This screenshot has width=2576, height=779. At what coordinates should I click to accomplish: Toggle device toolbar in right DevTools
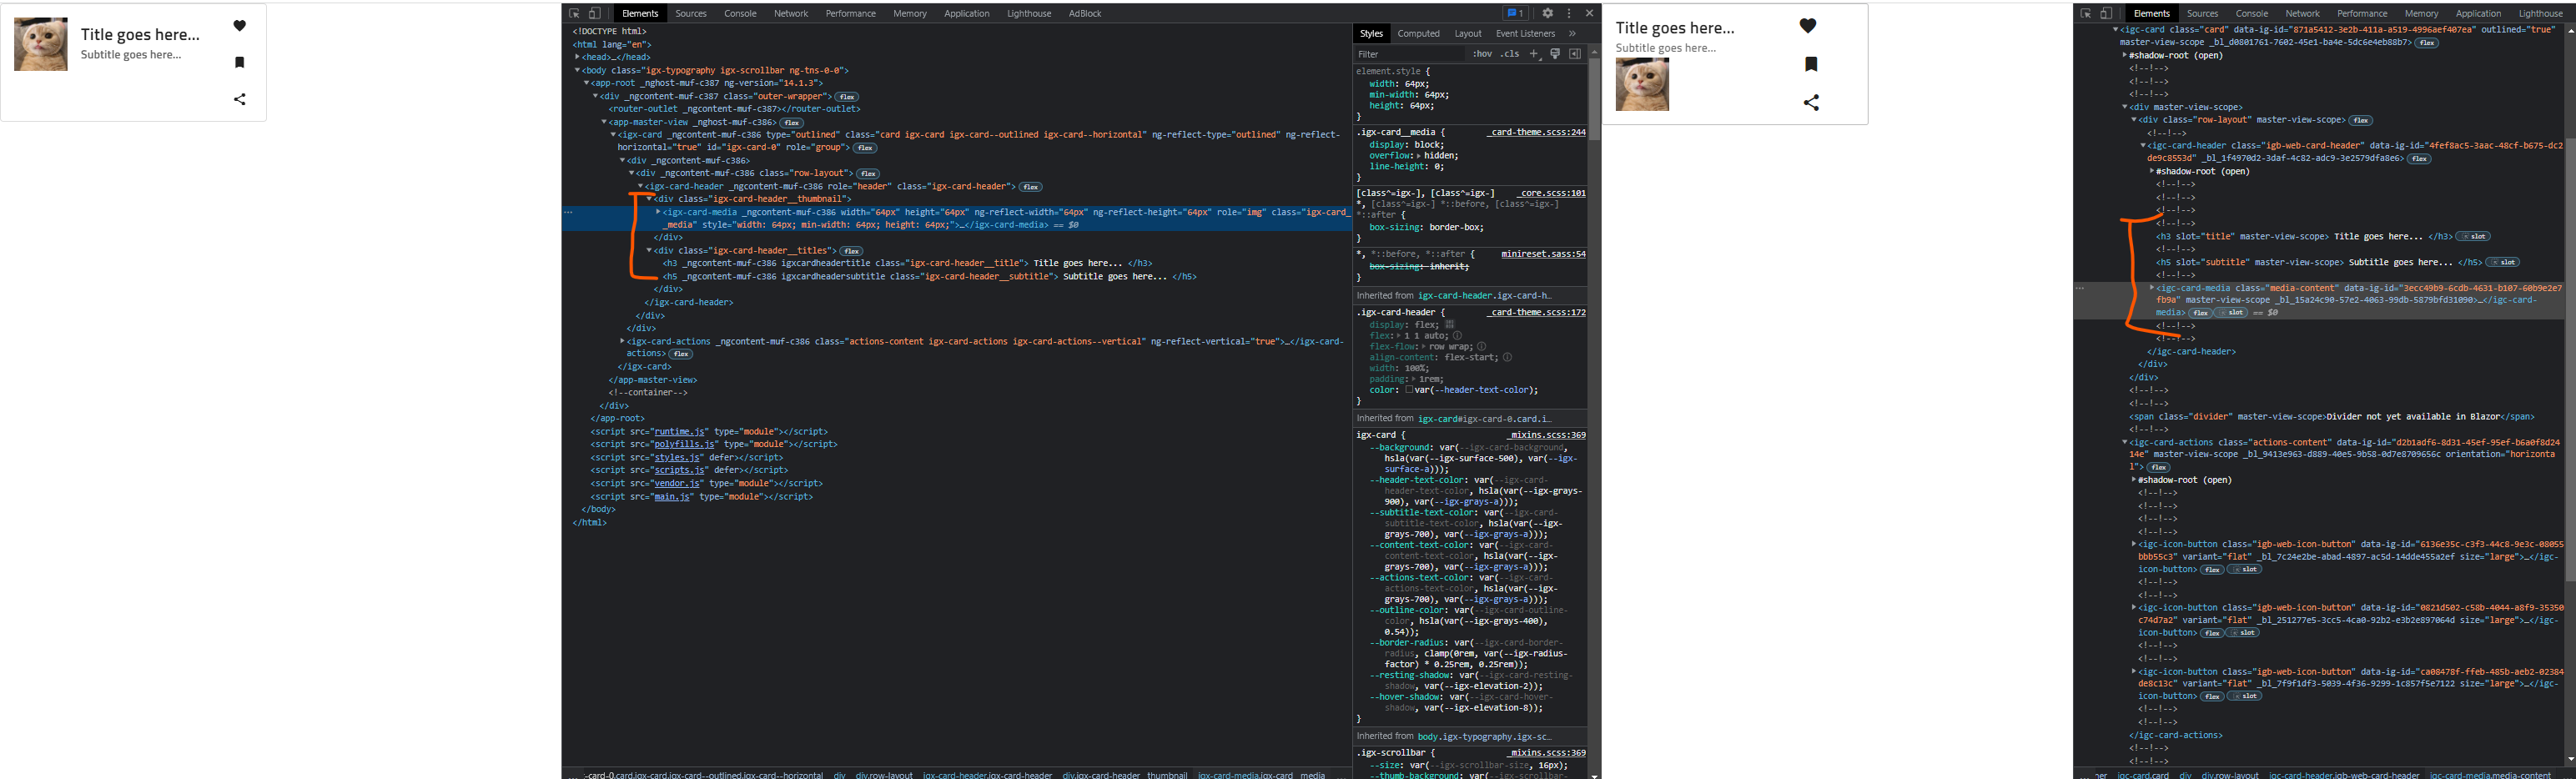[2106, 13]
